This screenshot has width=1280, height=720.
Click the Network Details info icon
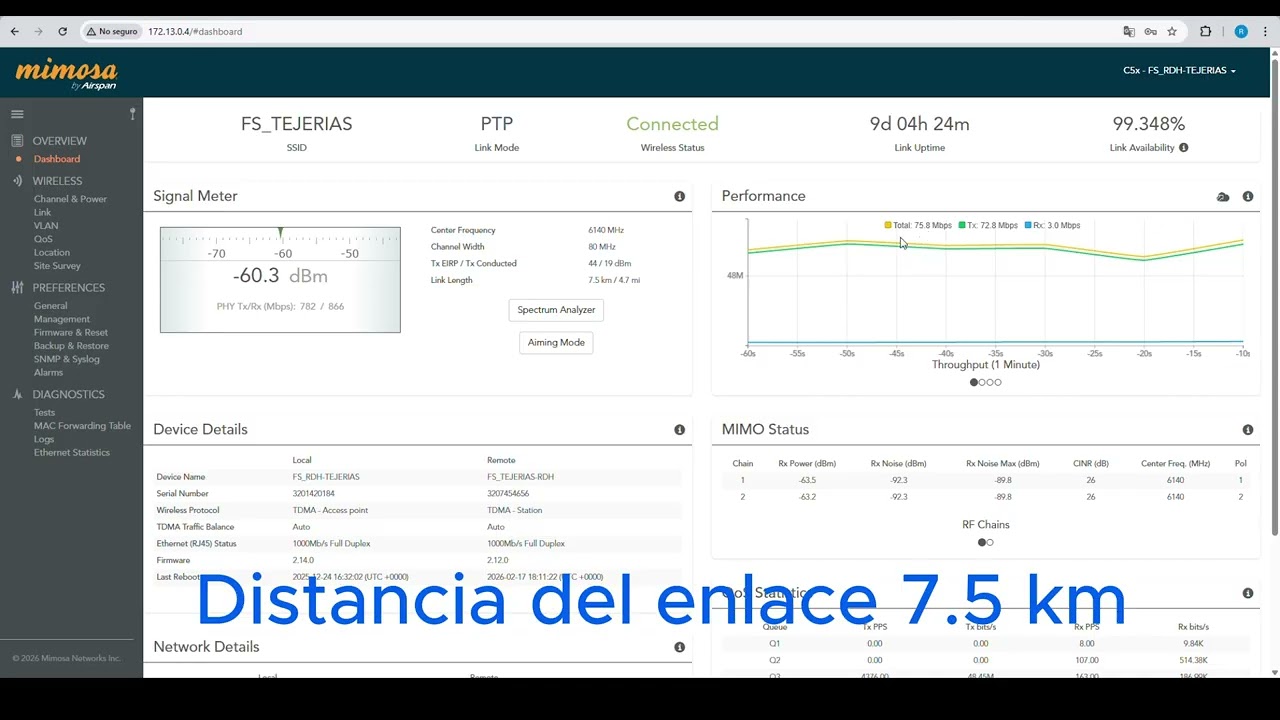[x=680, y=647]
